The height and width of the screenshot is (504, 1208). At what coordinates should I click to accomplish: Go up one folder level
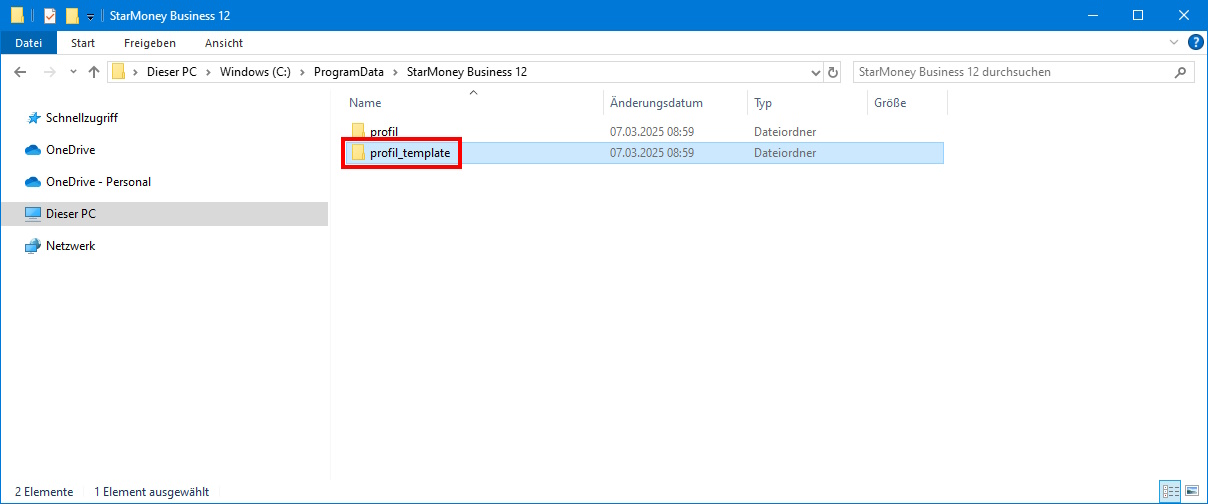tap(94, 72)
